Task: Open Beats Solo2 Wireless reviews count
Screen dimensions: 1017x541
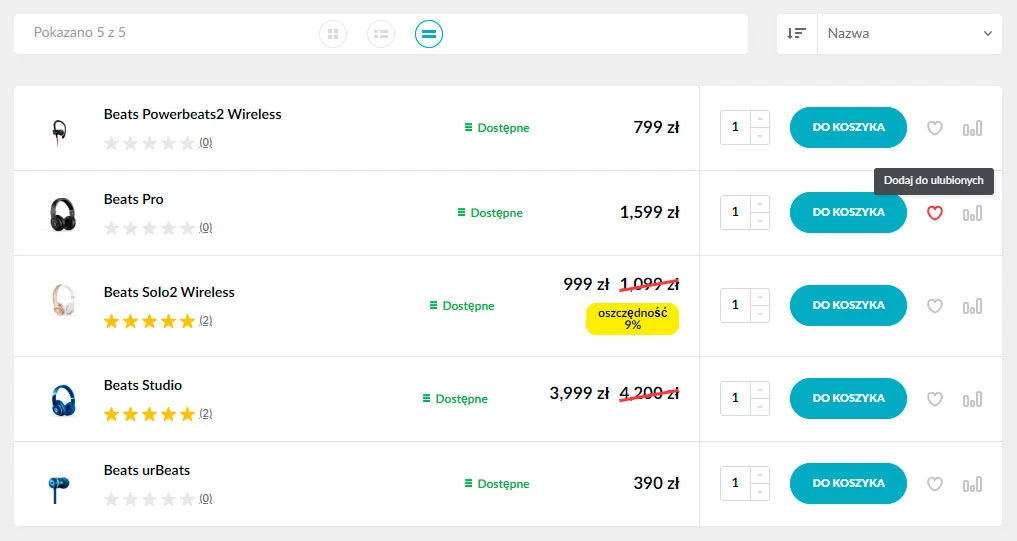Action: 206,320
